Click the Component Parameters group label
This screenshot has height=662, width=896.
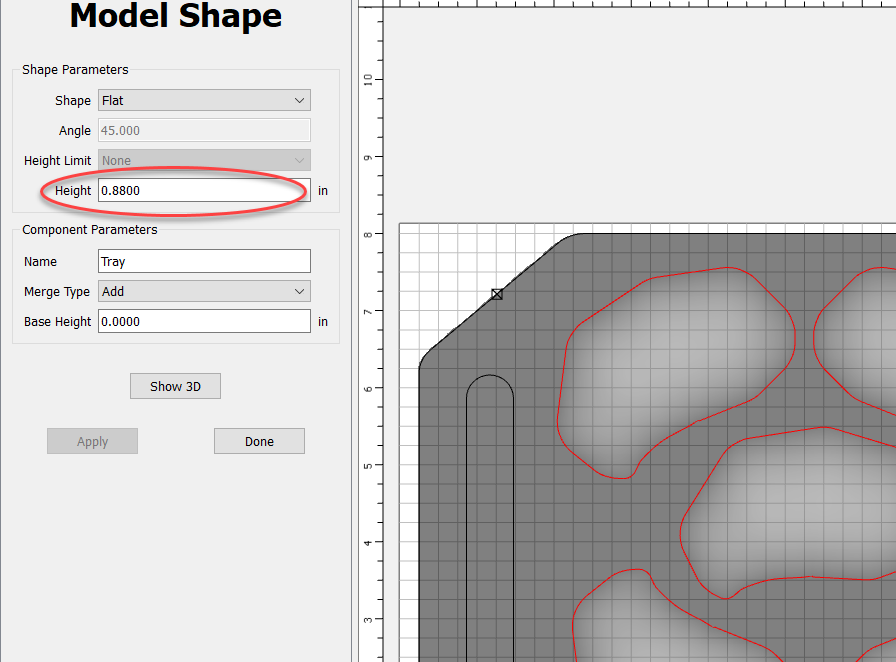90,230
